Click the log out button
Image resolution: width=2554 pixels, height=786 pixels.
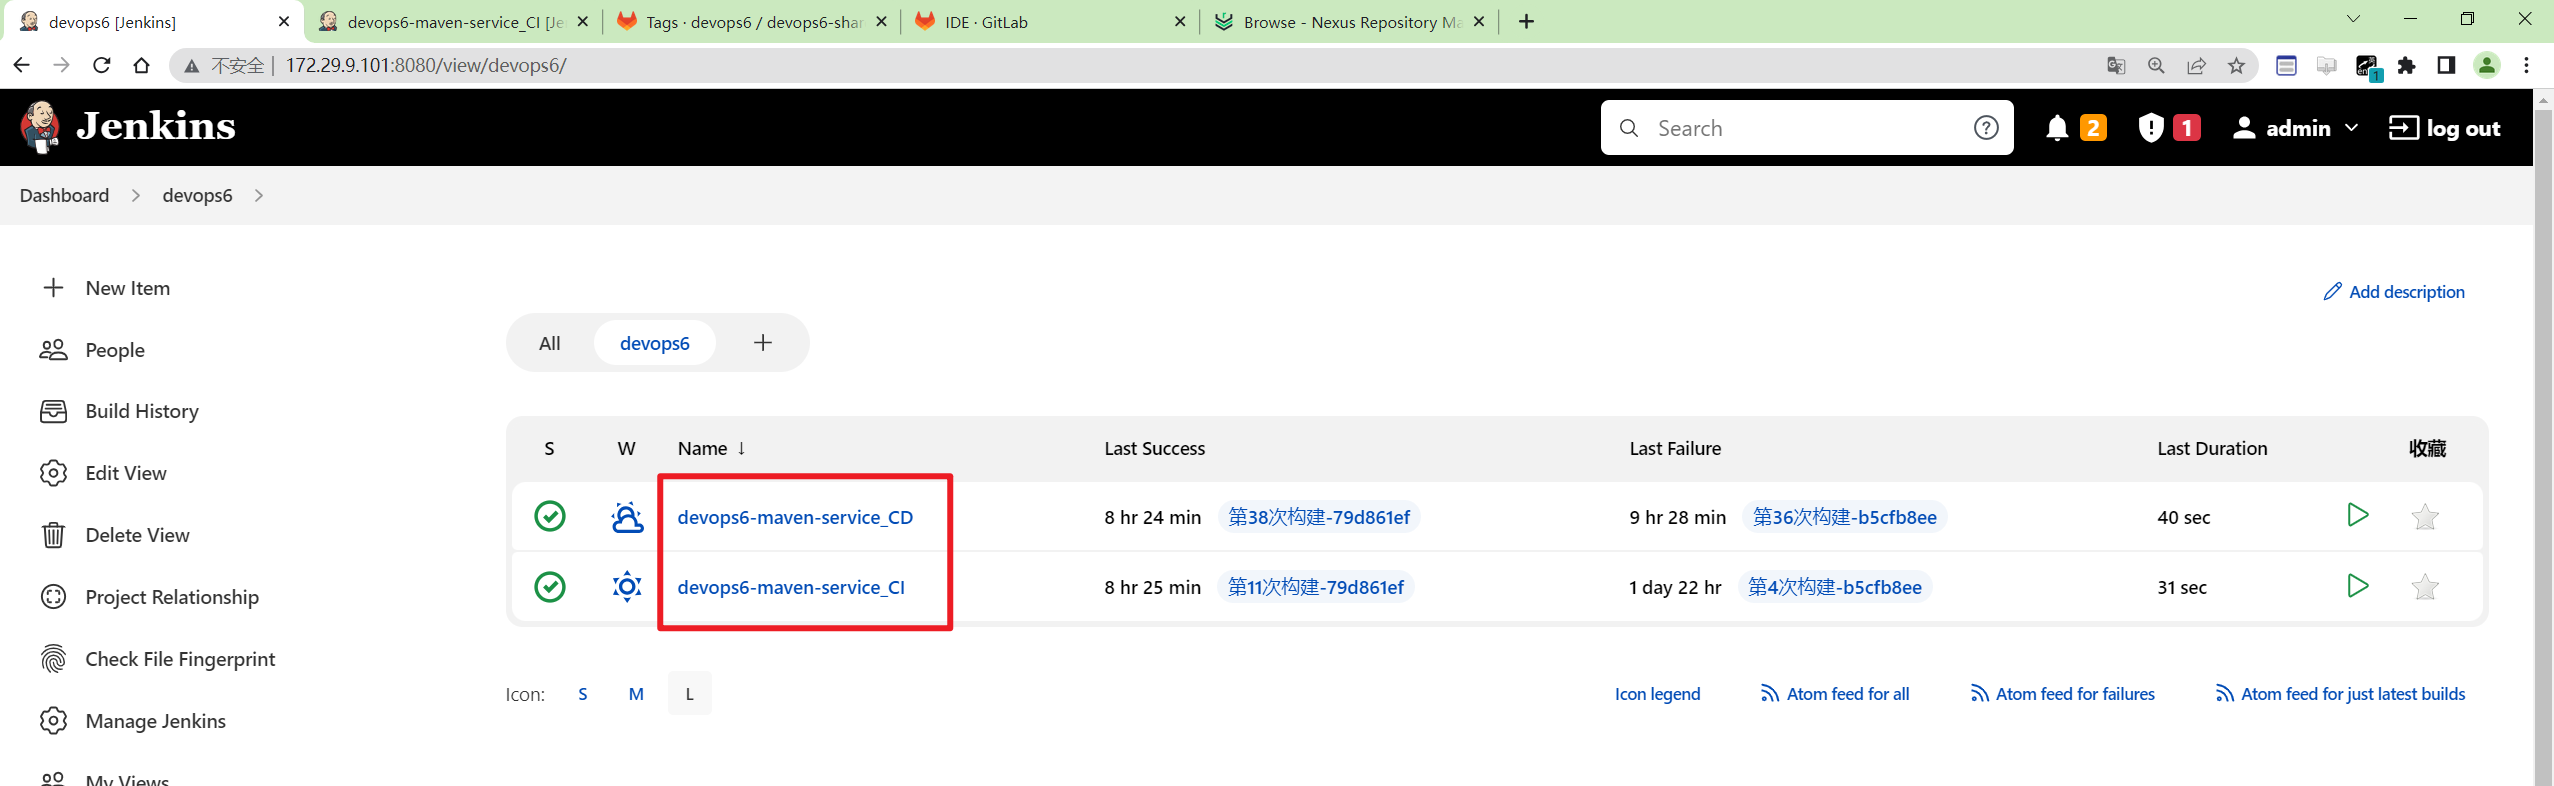pyautogui.click(x=2444, y=128)
